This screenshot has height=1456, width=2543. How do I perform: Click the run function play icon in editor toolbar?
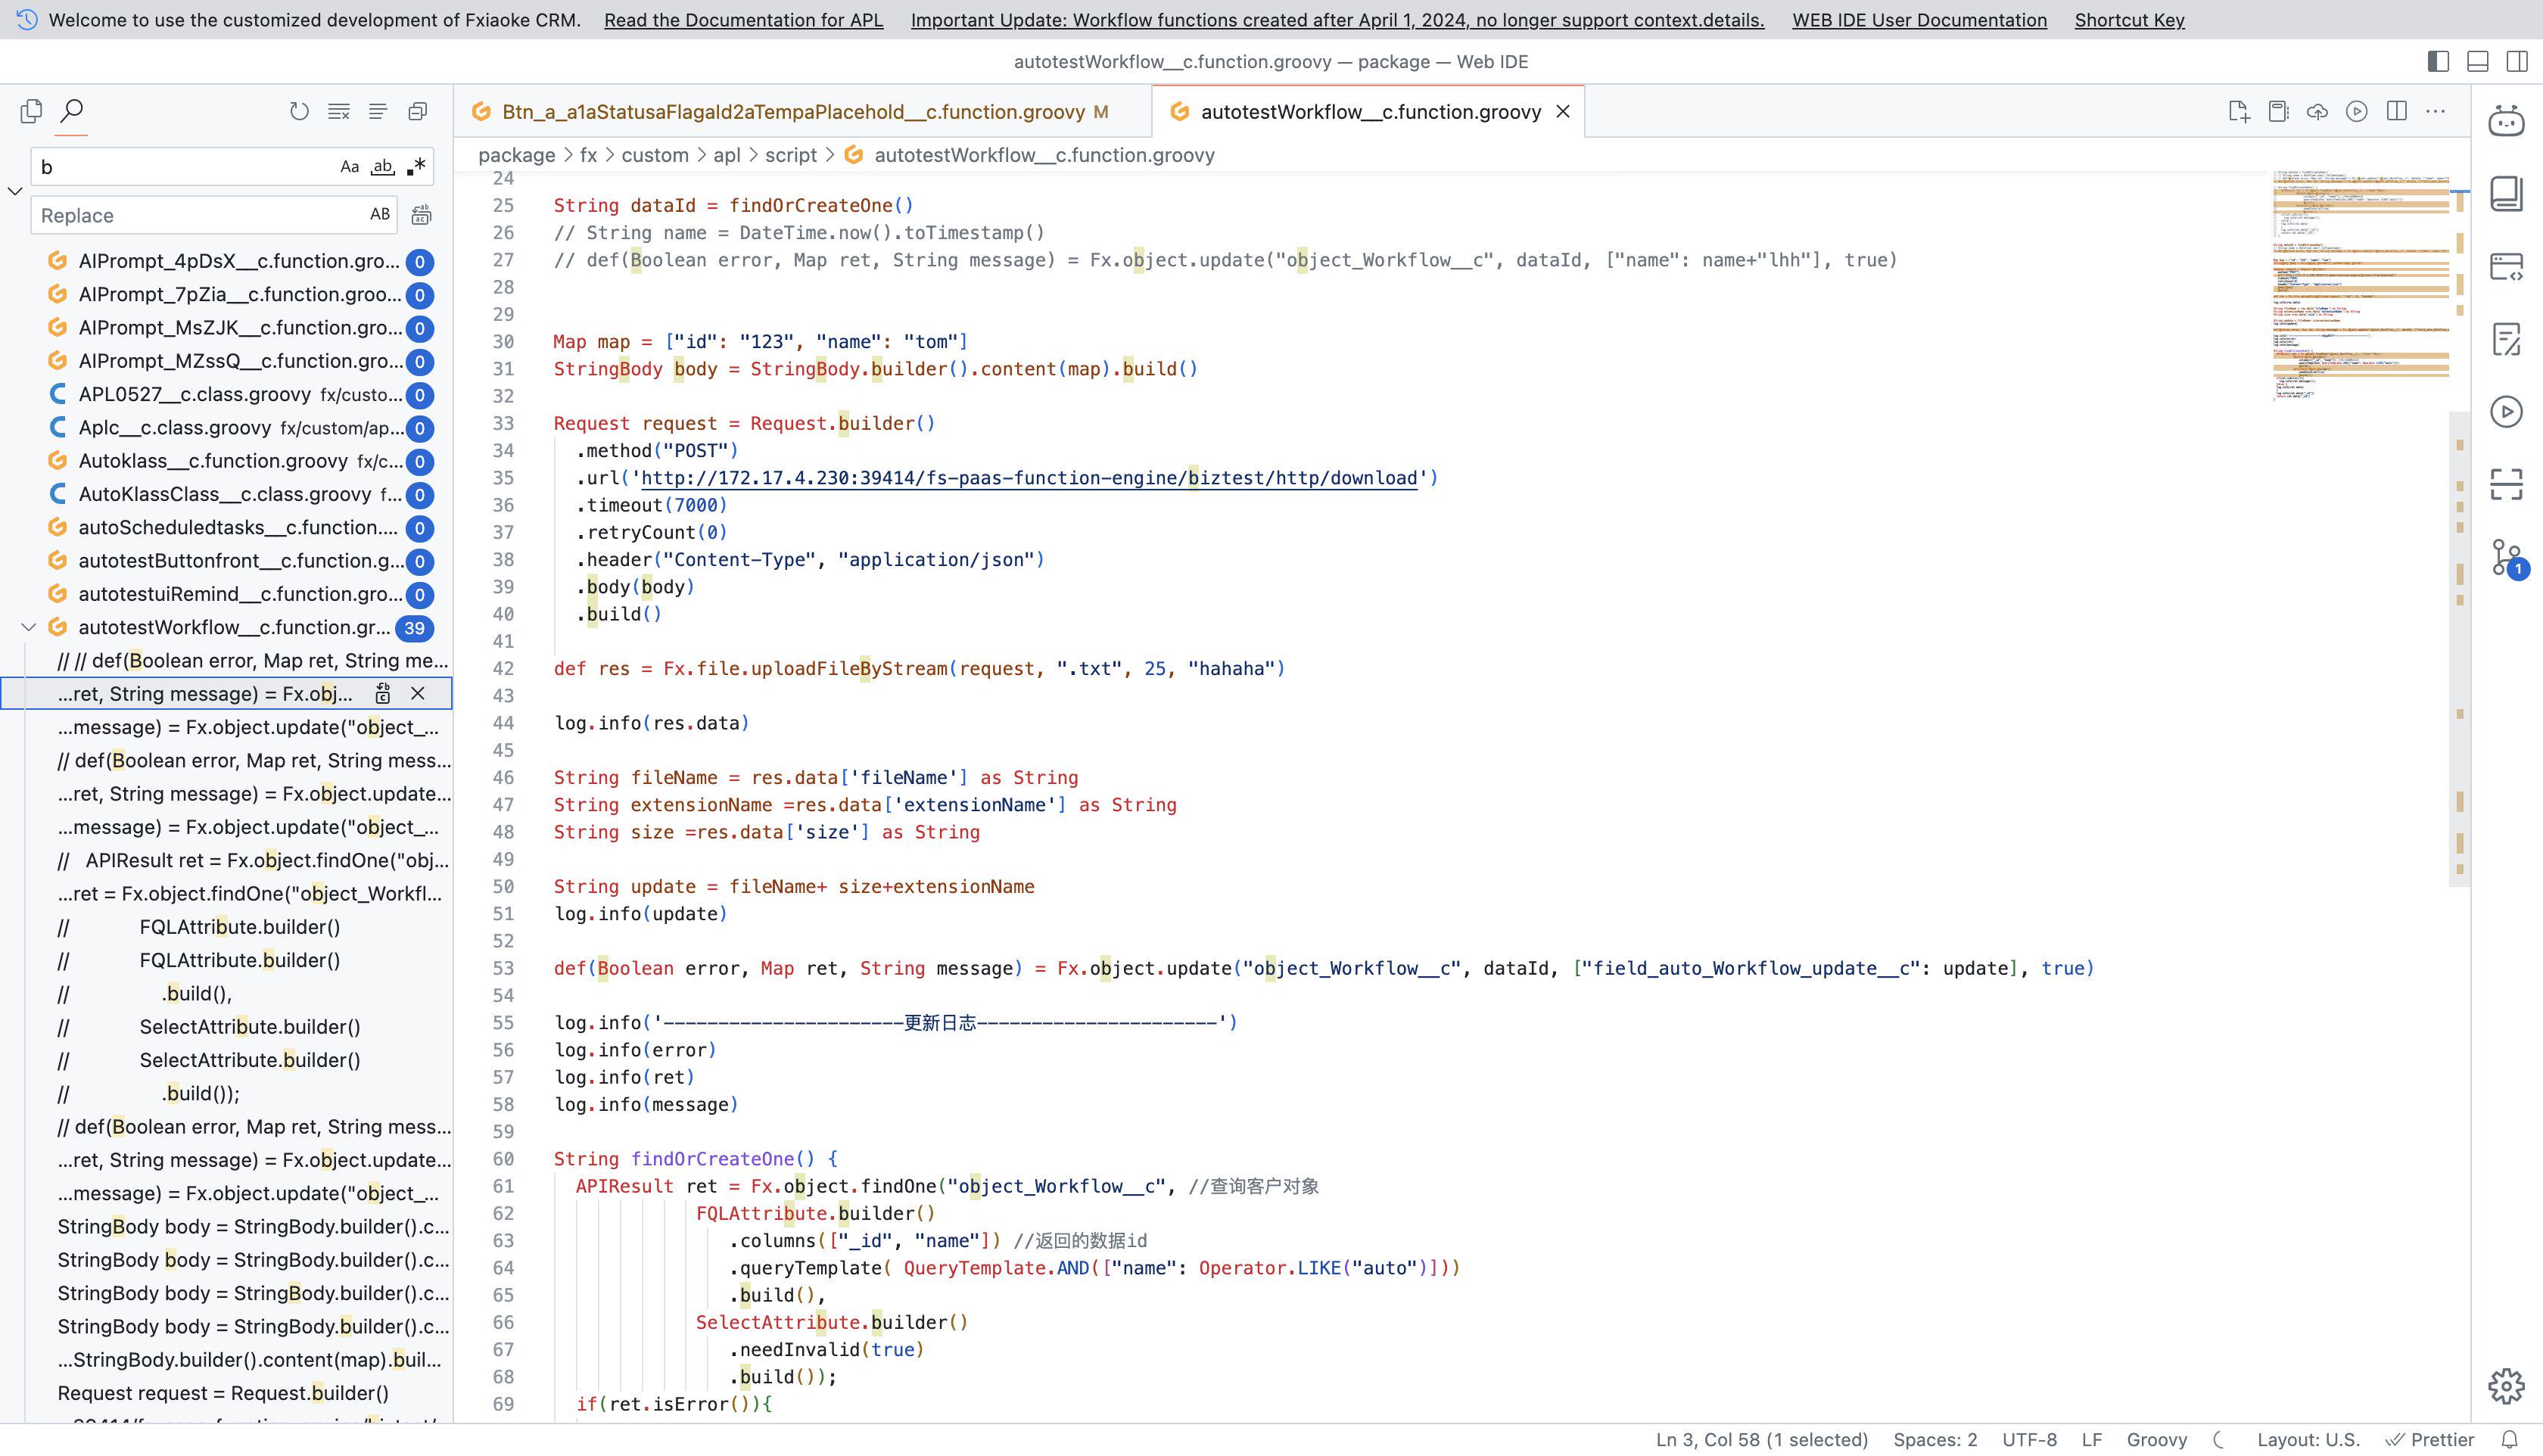pyautogui.click(x=2357, y=111)
